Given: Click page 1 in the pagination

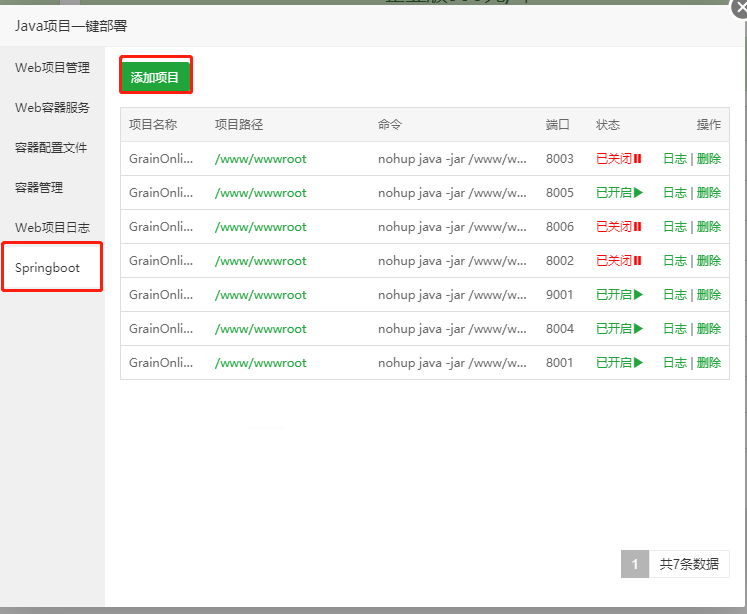Looking at the screenshot, I should click(634, 564).
